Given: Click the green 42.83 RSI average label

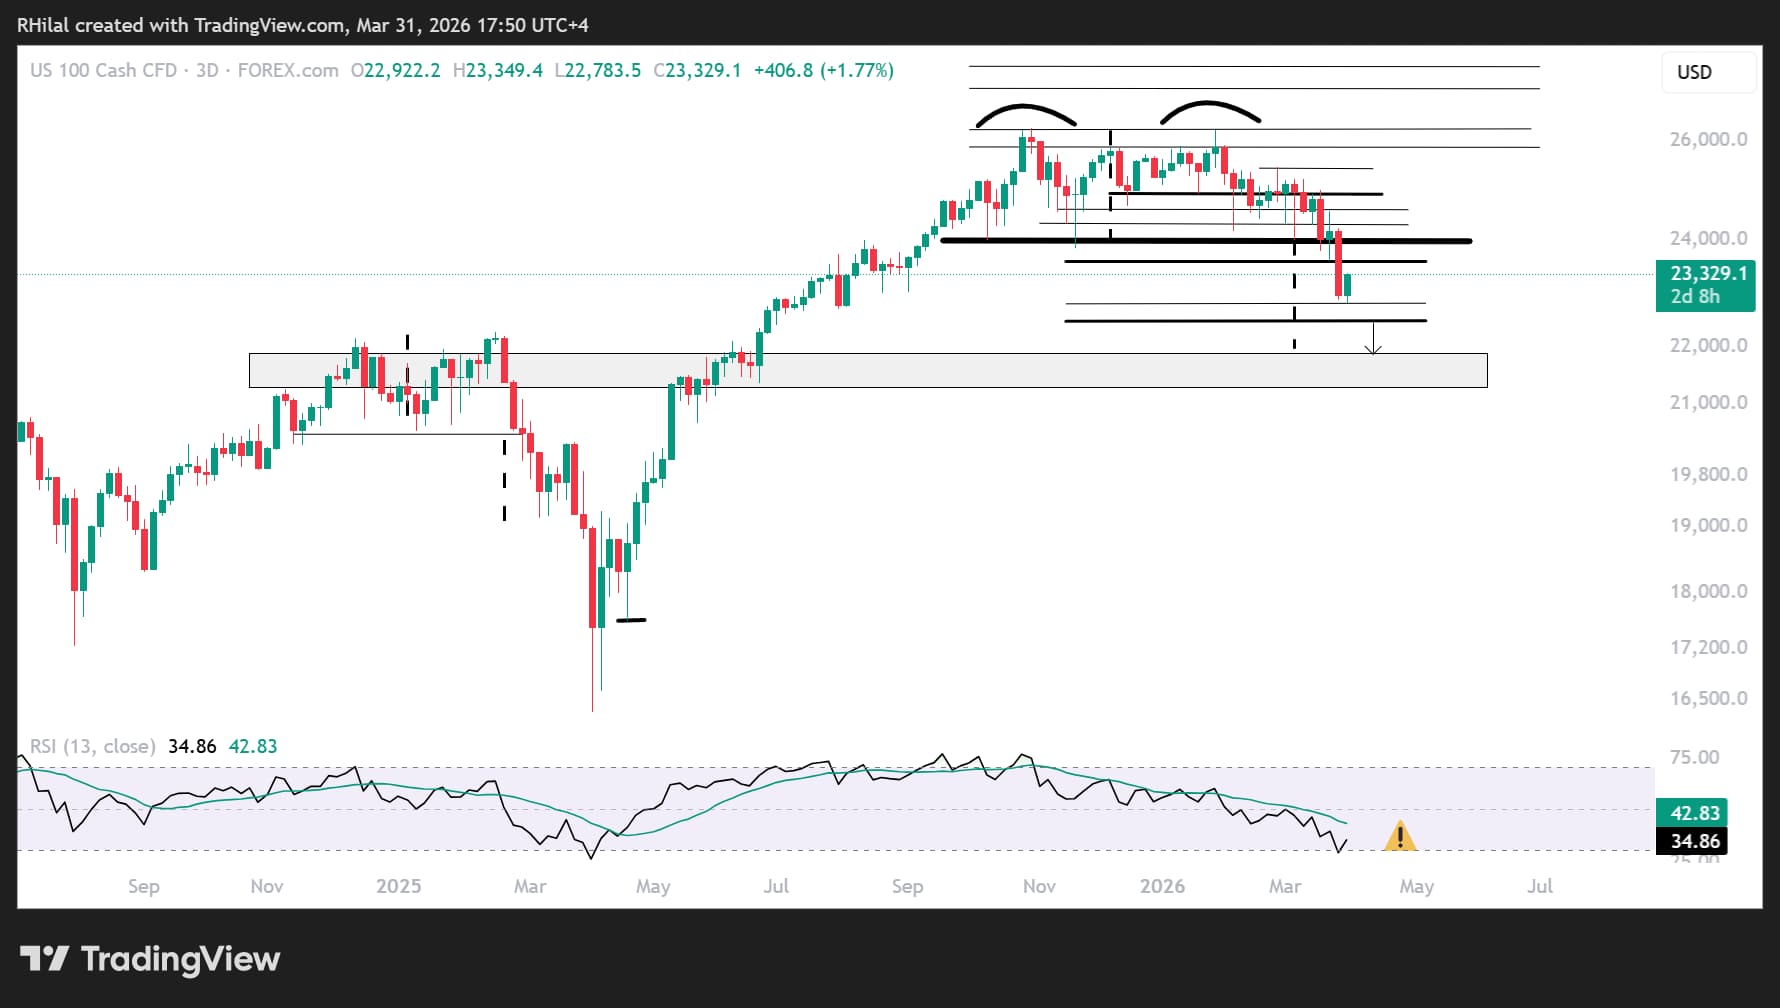Looking at the screenshot, I should tap(1692, 813).
